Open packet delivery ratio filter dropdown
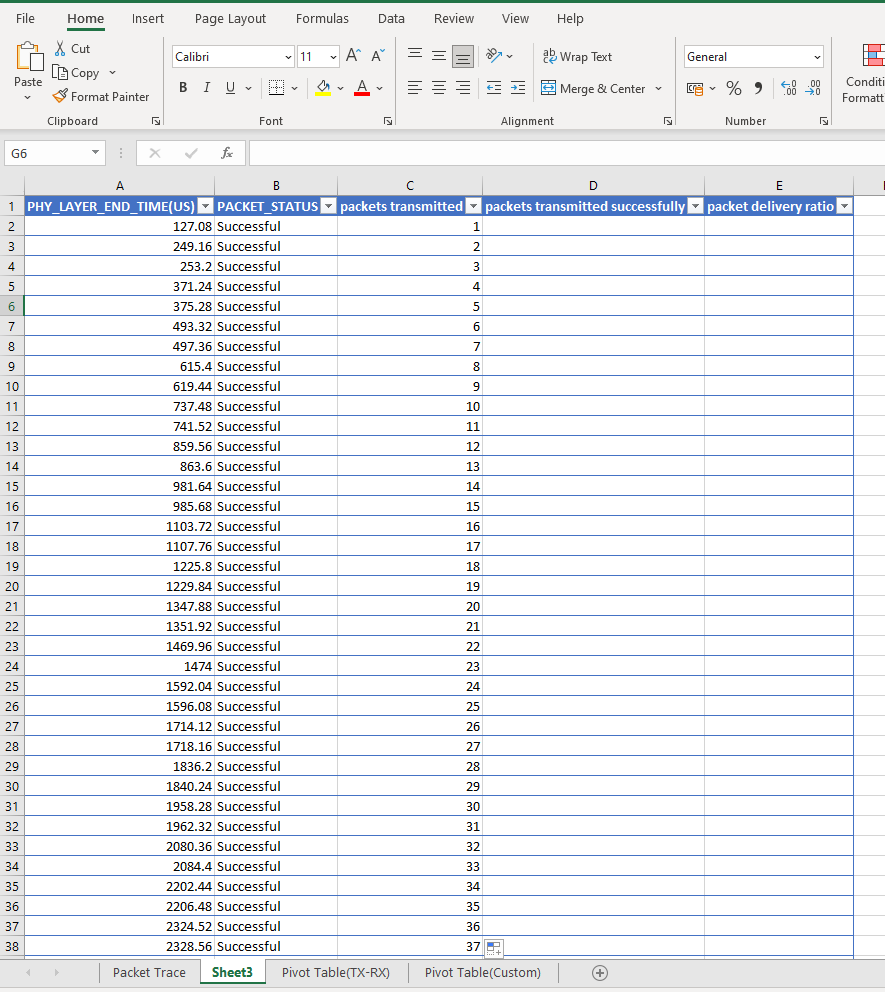This screenshot has height=992, width=885. pos(845,206)
